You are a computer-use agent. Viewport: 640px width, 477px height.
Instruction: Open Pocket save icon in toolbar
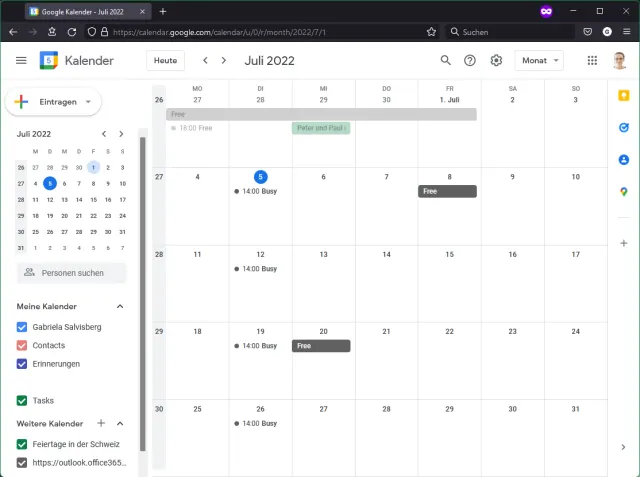[x=587, y=32]
